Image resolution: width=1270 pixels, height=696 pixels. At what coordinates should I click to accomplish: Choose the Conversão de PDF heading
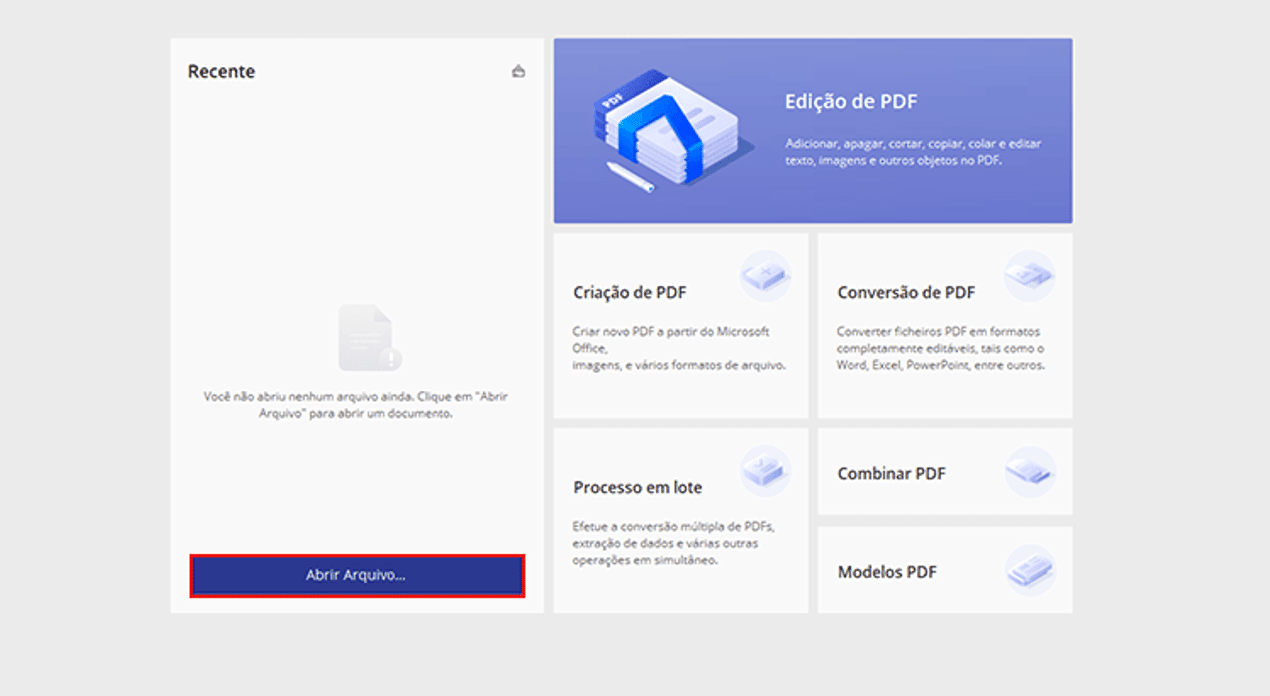(906, 293)
